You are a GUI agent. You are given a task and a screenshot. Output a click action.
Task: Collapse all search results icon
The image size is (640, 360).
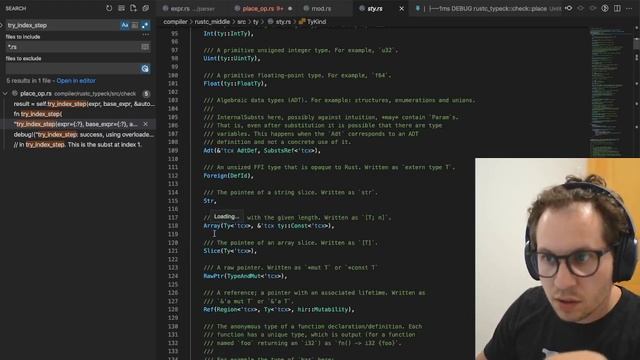click(146, 8)
